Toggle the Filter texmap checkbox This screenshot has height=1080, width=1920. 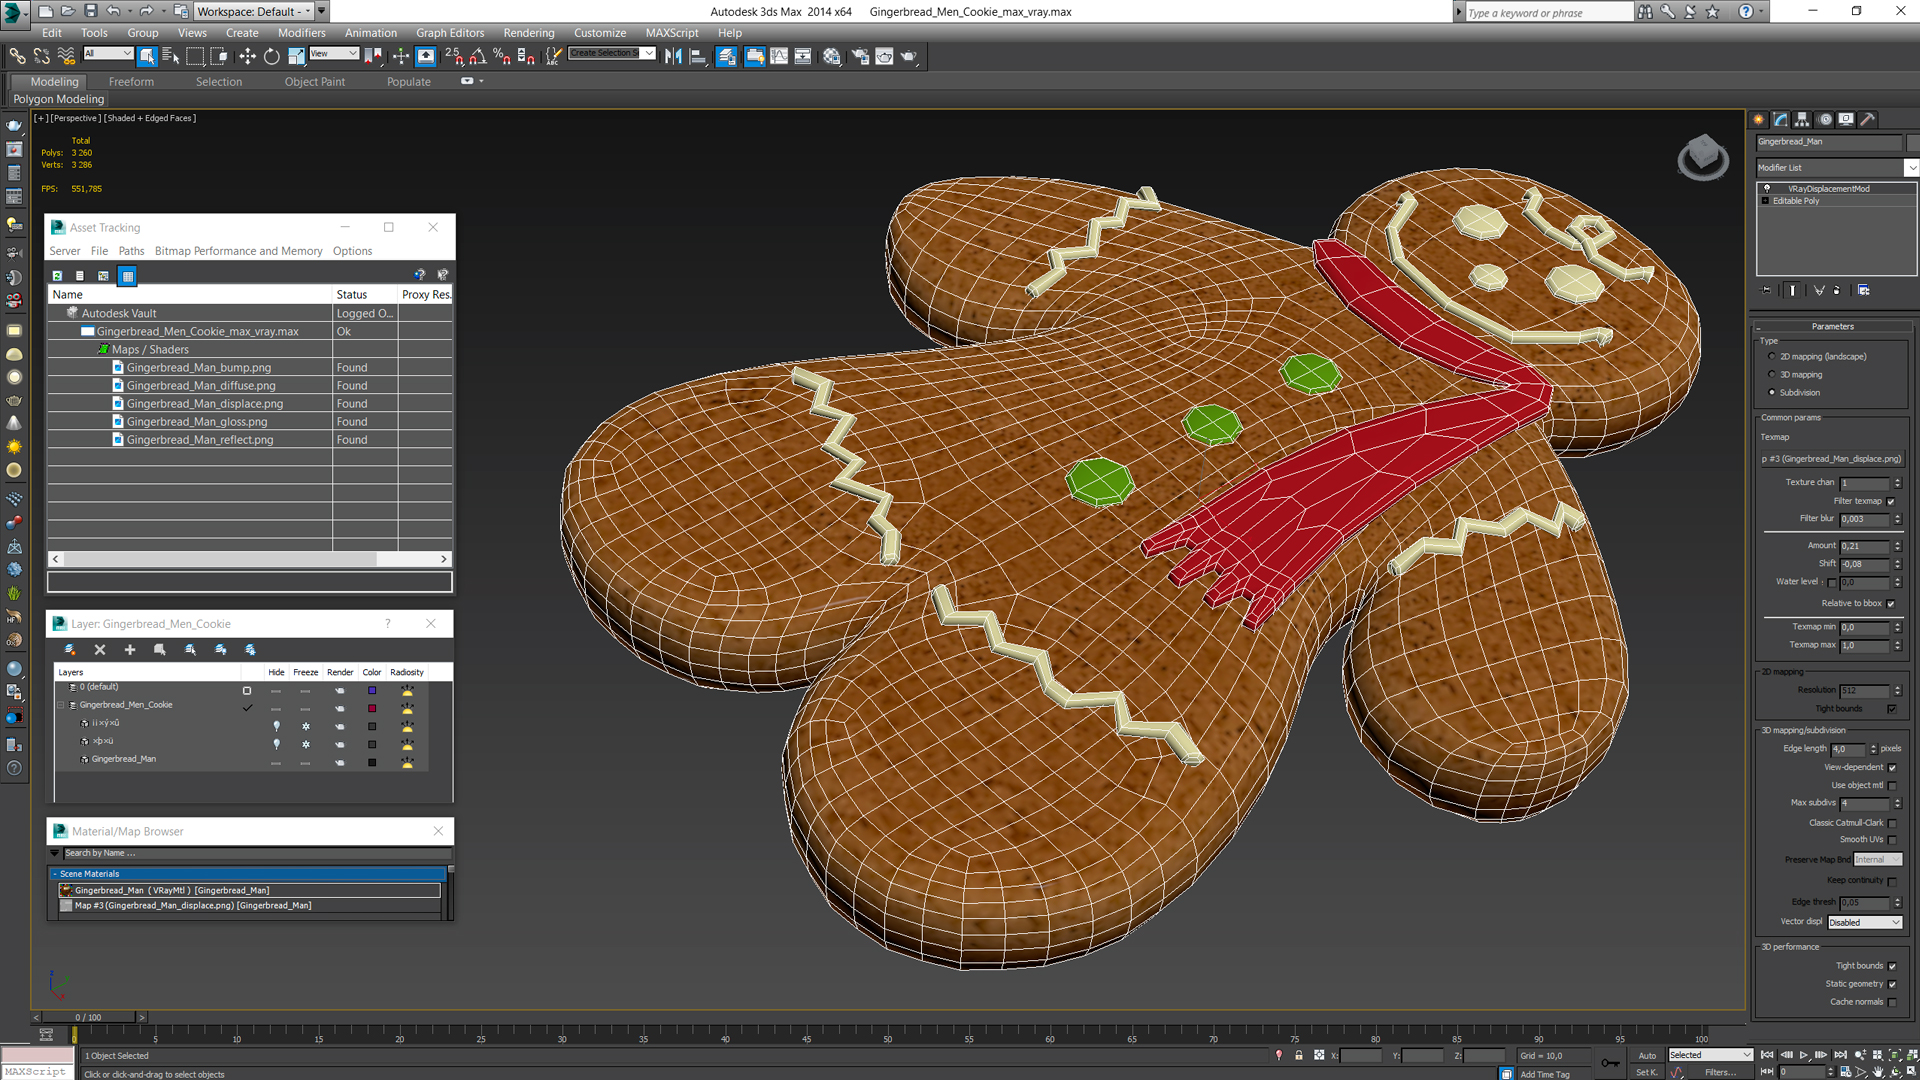(x=1891, y=501)
